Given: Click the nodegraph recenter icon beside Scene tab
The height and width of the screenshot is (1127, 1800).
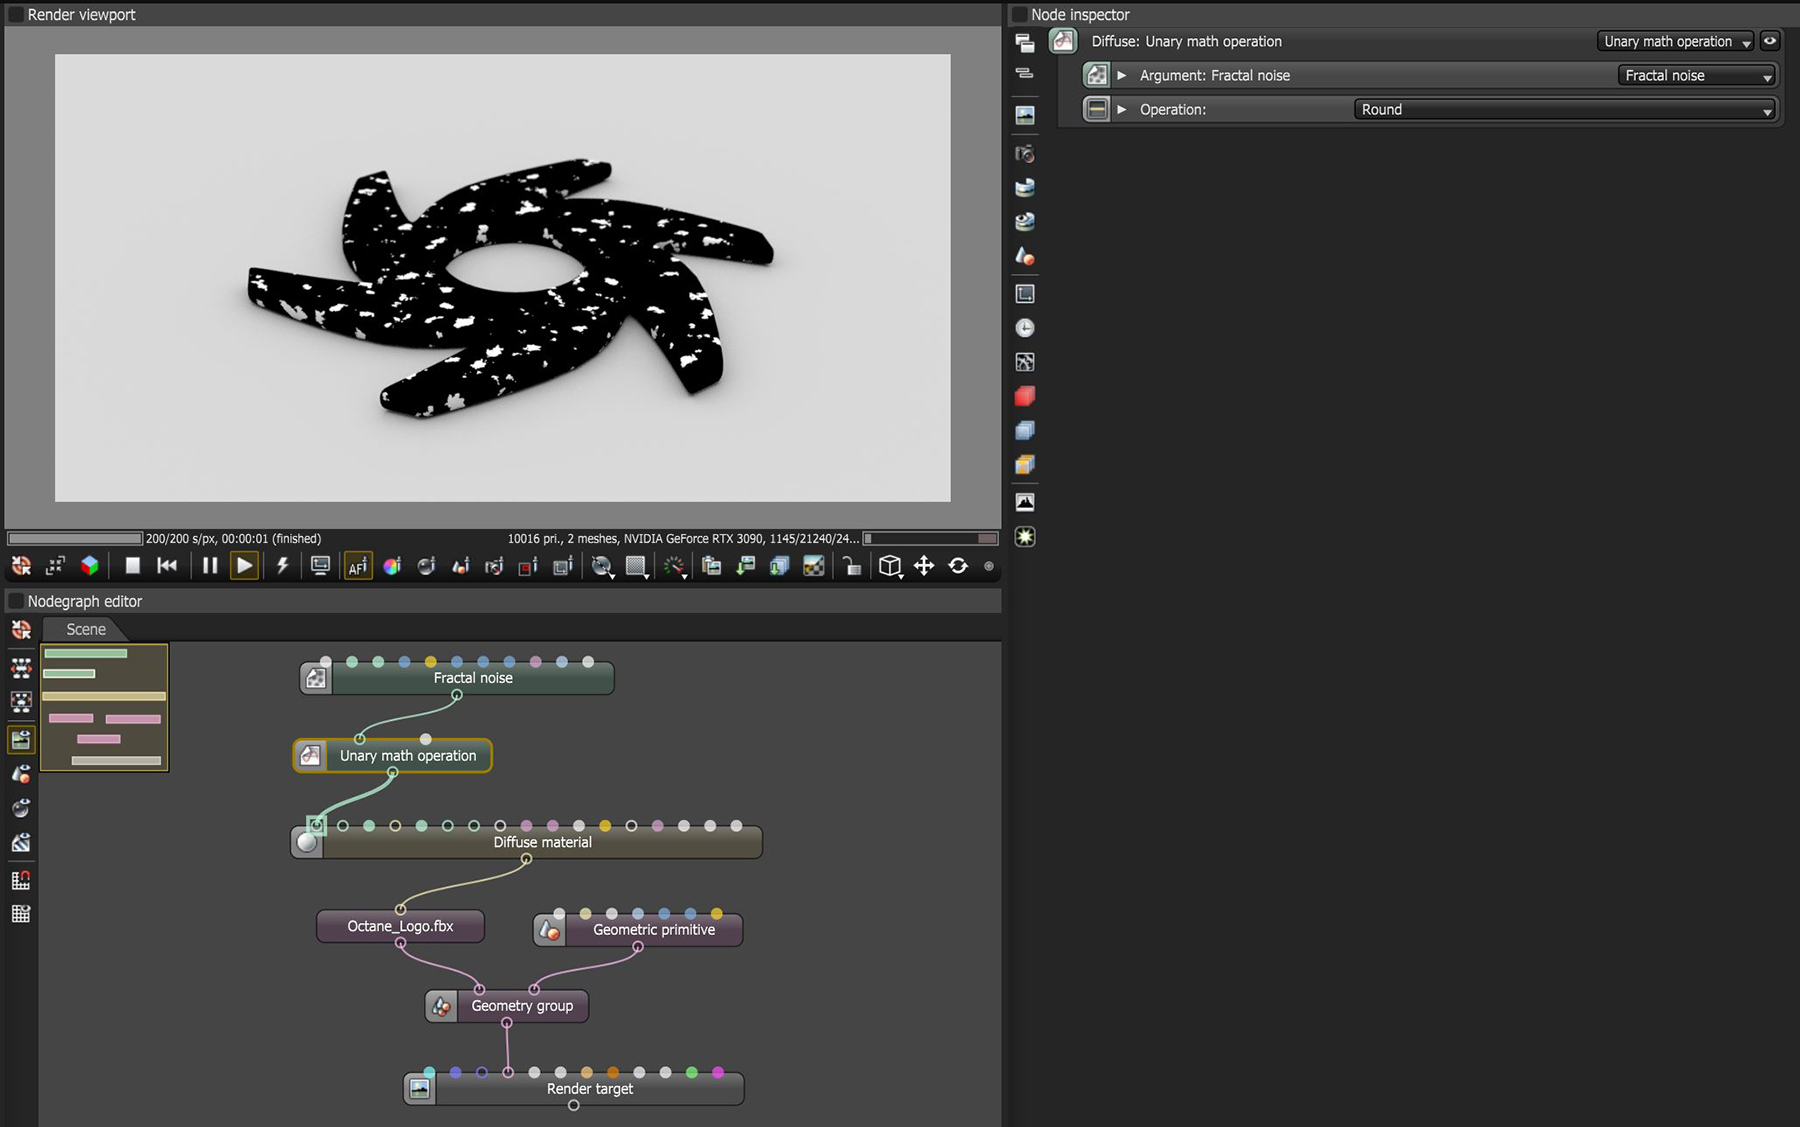Looking at the screenshot, I should point(21,629).
